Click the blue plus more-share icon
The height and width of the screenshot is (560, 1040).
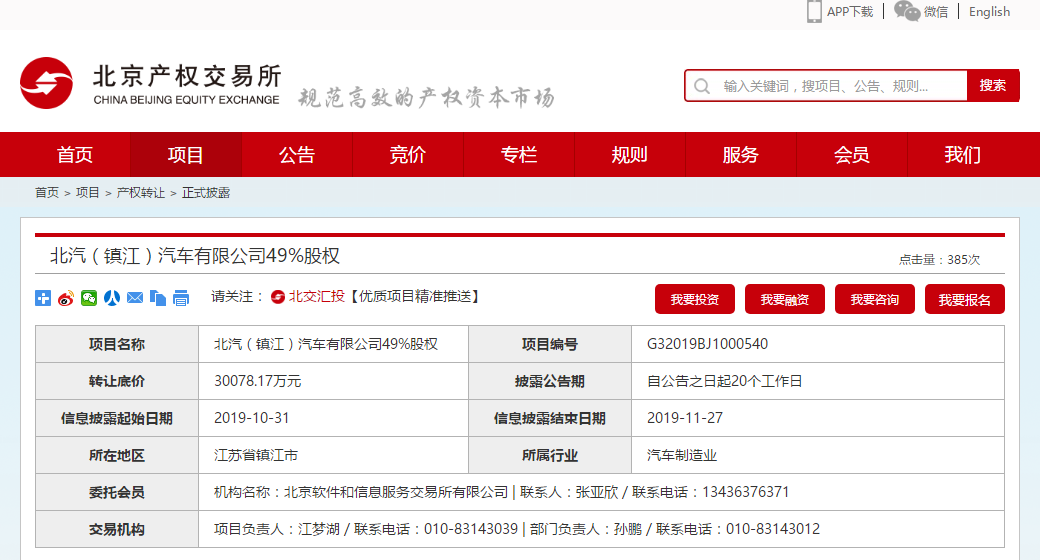pos(43,298)
